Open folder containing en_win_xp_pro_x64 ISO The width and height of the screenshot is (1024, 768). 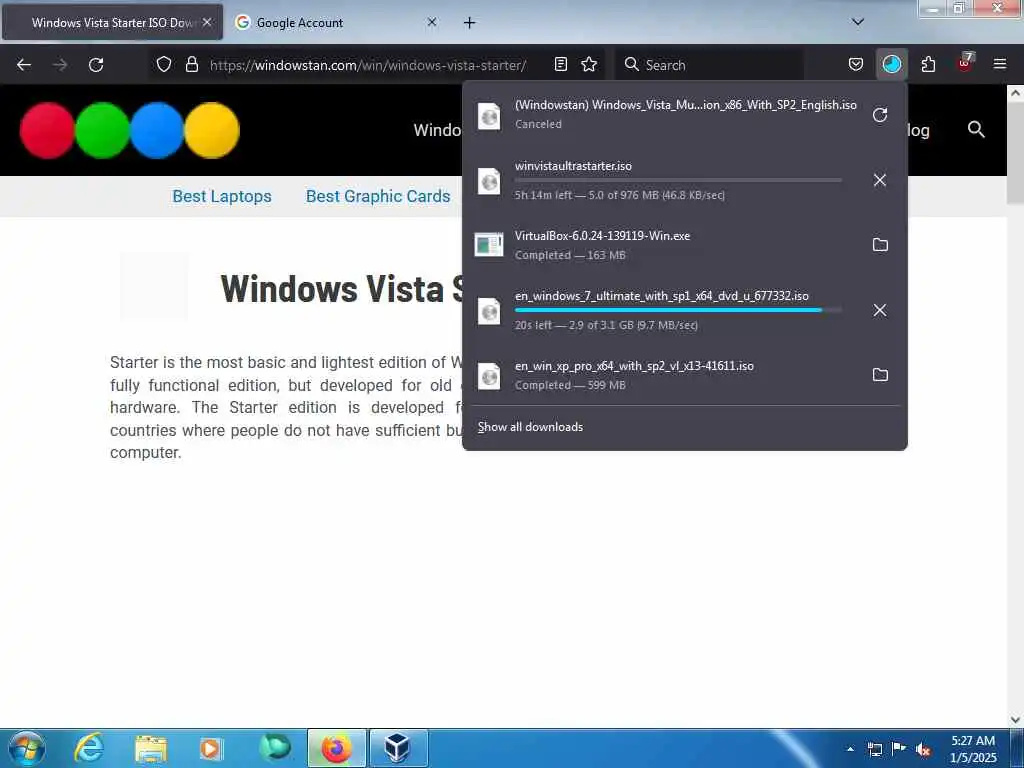880,375
